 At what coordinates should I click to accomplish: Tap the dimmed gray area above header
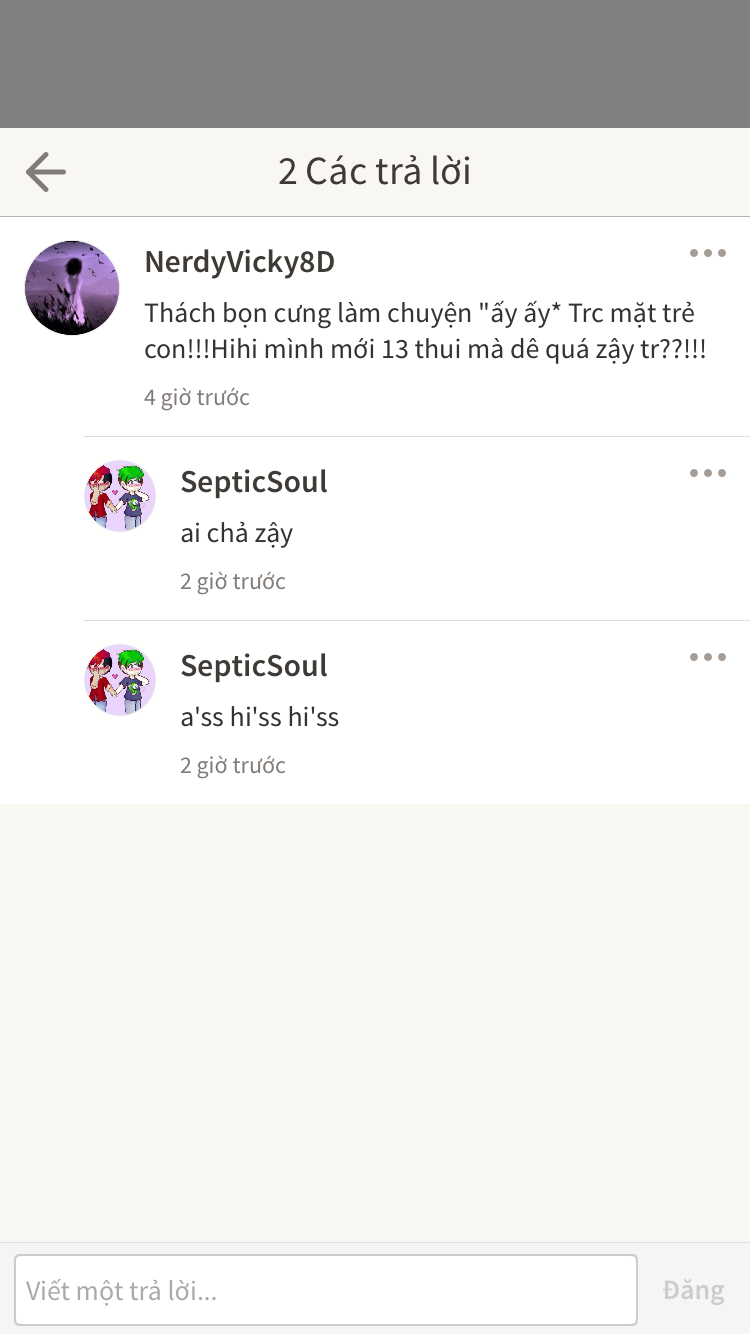click(375, 64)
